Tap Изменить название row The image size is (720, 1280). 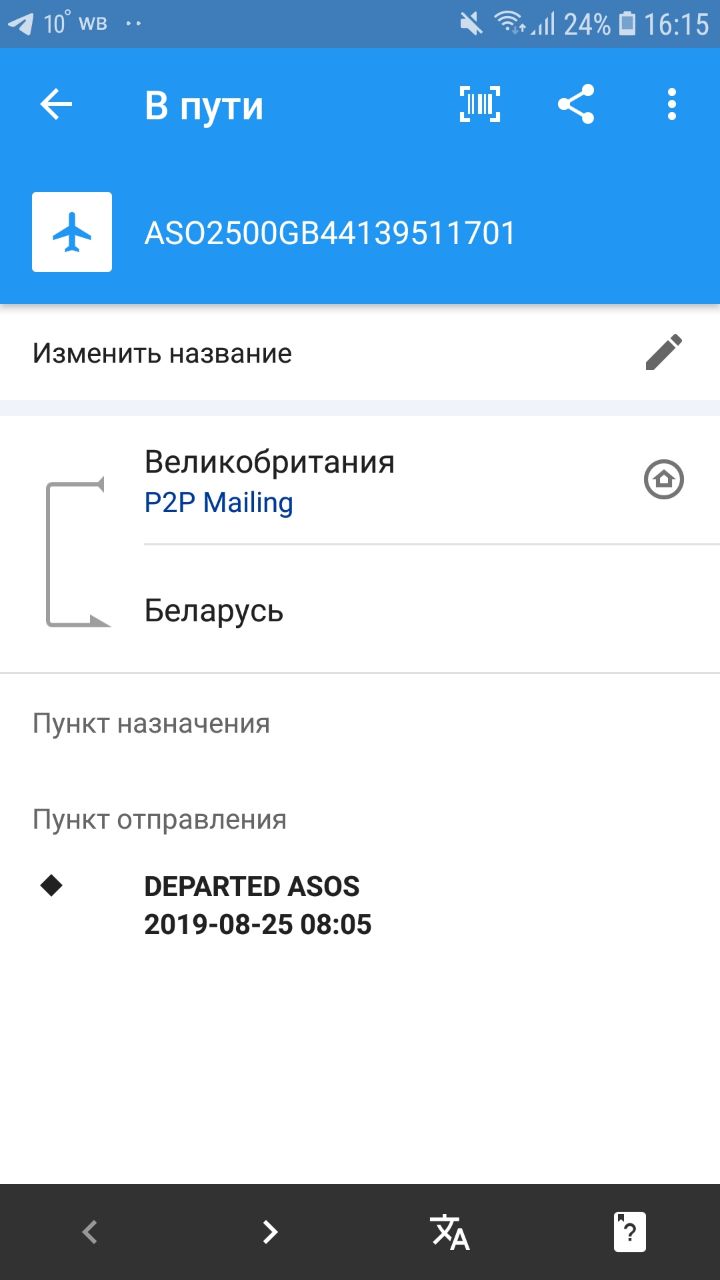(360, 352)
